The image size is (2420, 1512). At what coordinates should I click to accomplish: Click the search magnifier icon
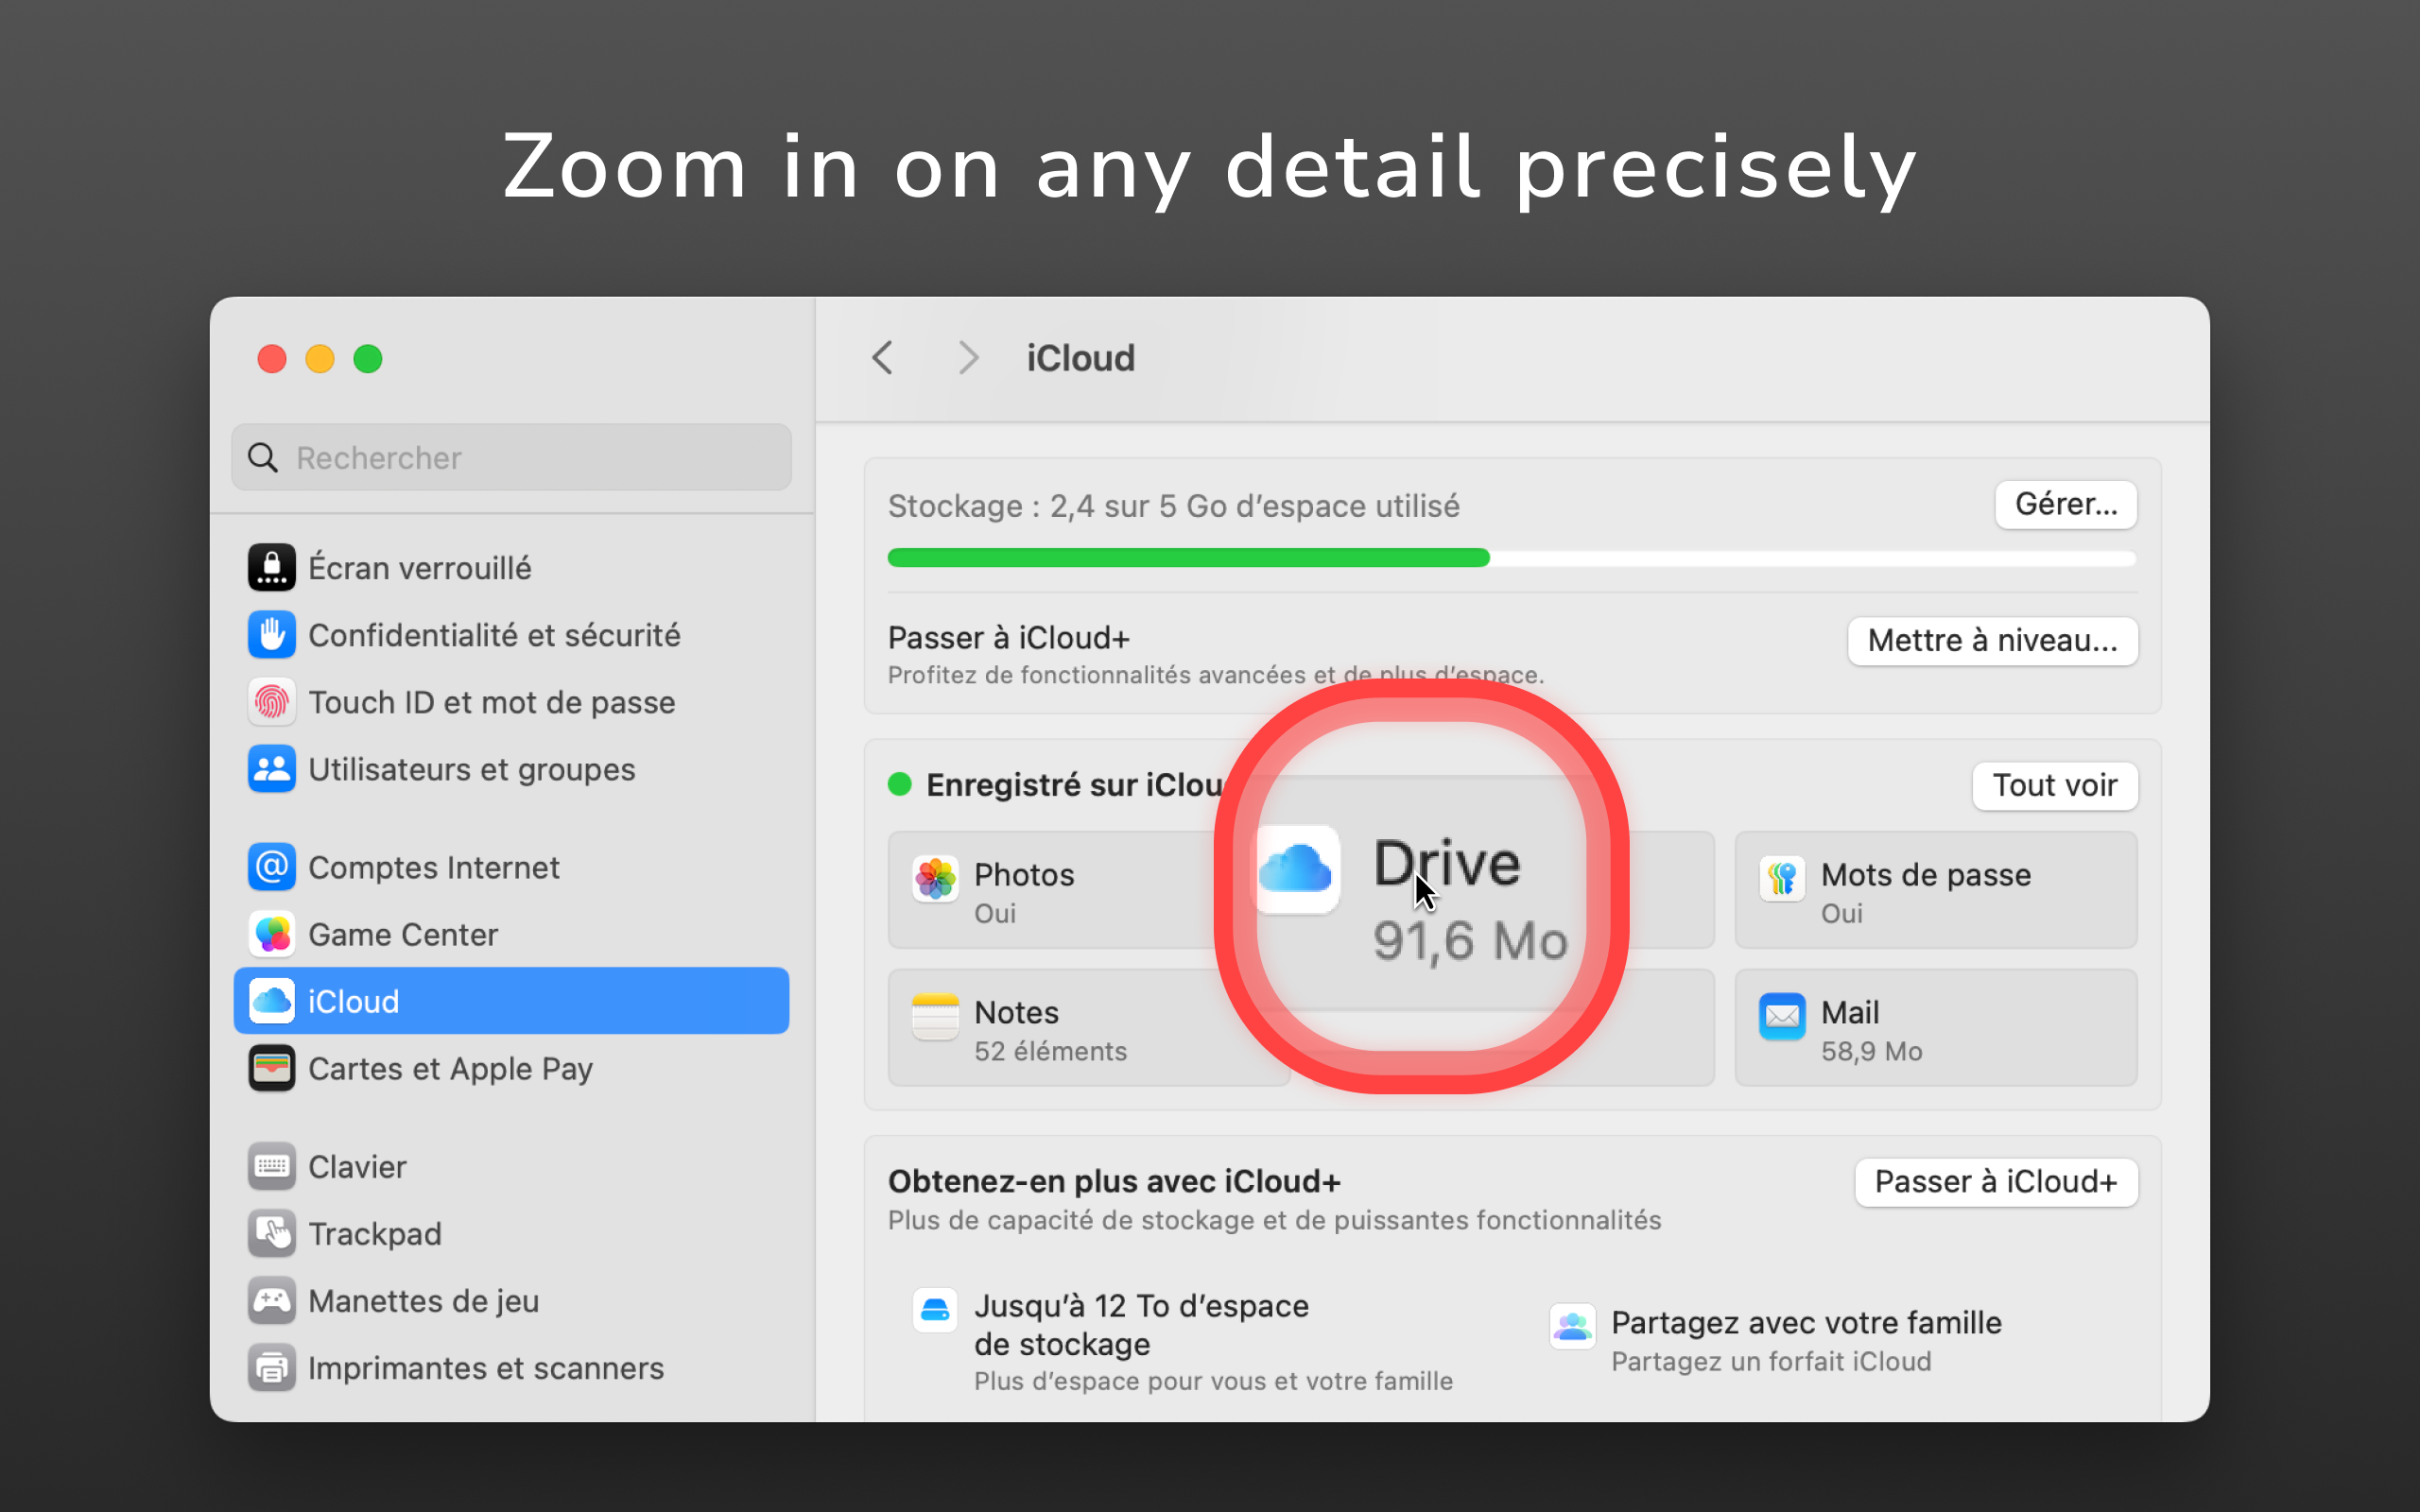click(263, 458)
